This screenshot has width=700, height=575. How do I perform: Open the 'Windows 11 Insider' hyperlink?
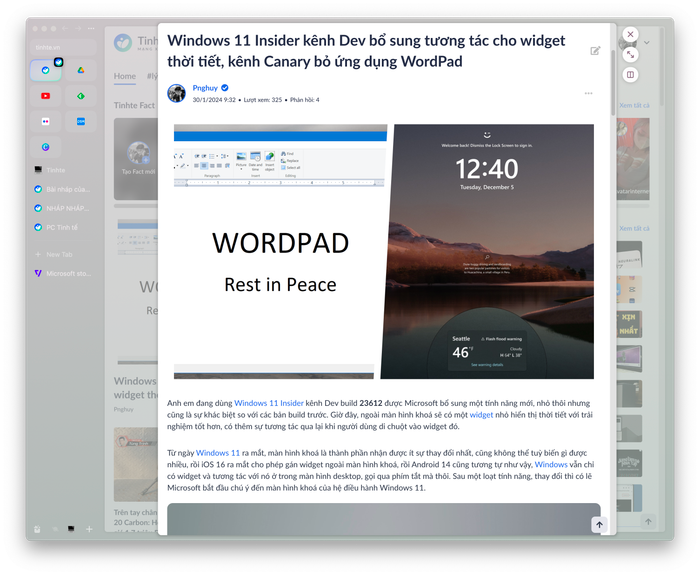point(269,403)
